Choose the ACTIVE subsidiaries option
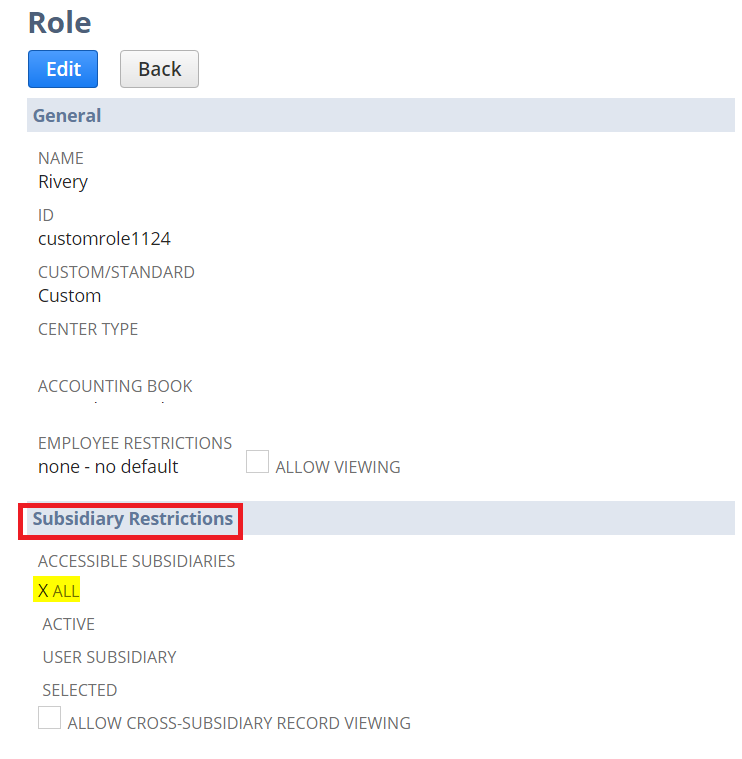Viewport: 742px width, 759px height. coord(68,624)
